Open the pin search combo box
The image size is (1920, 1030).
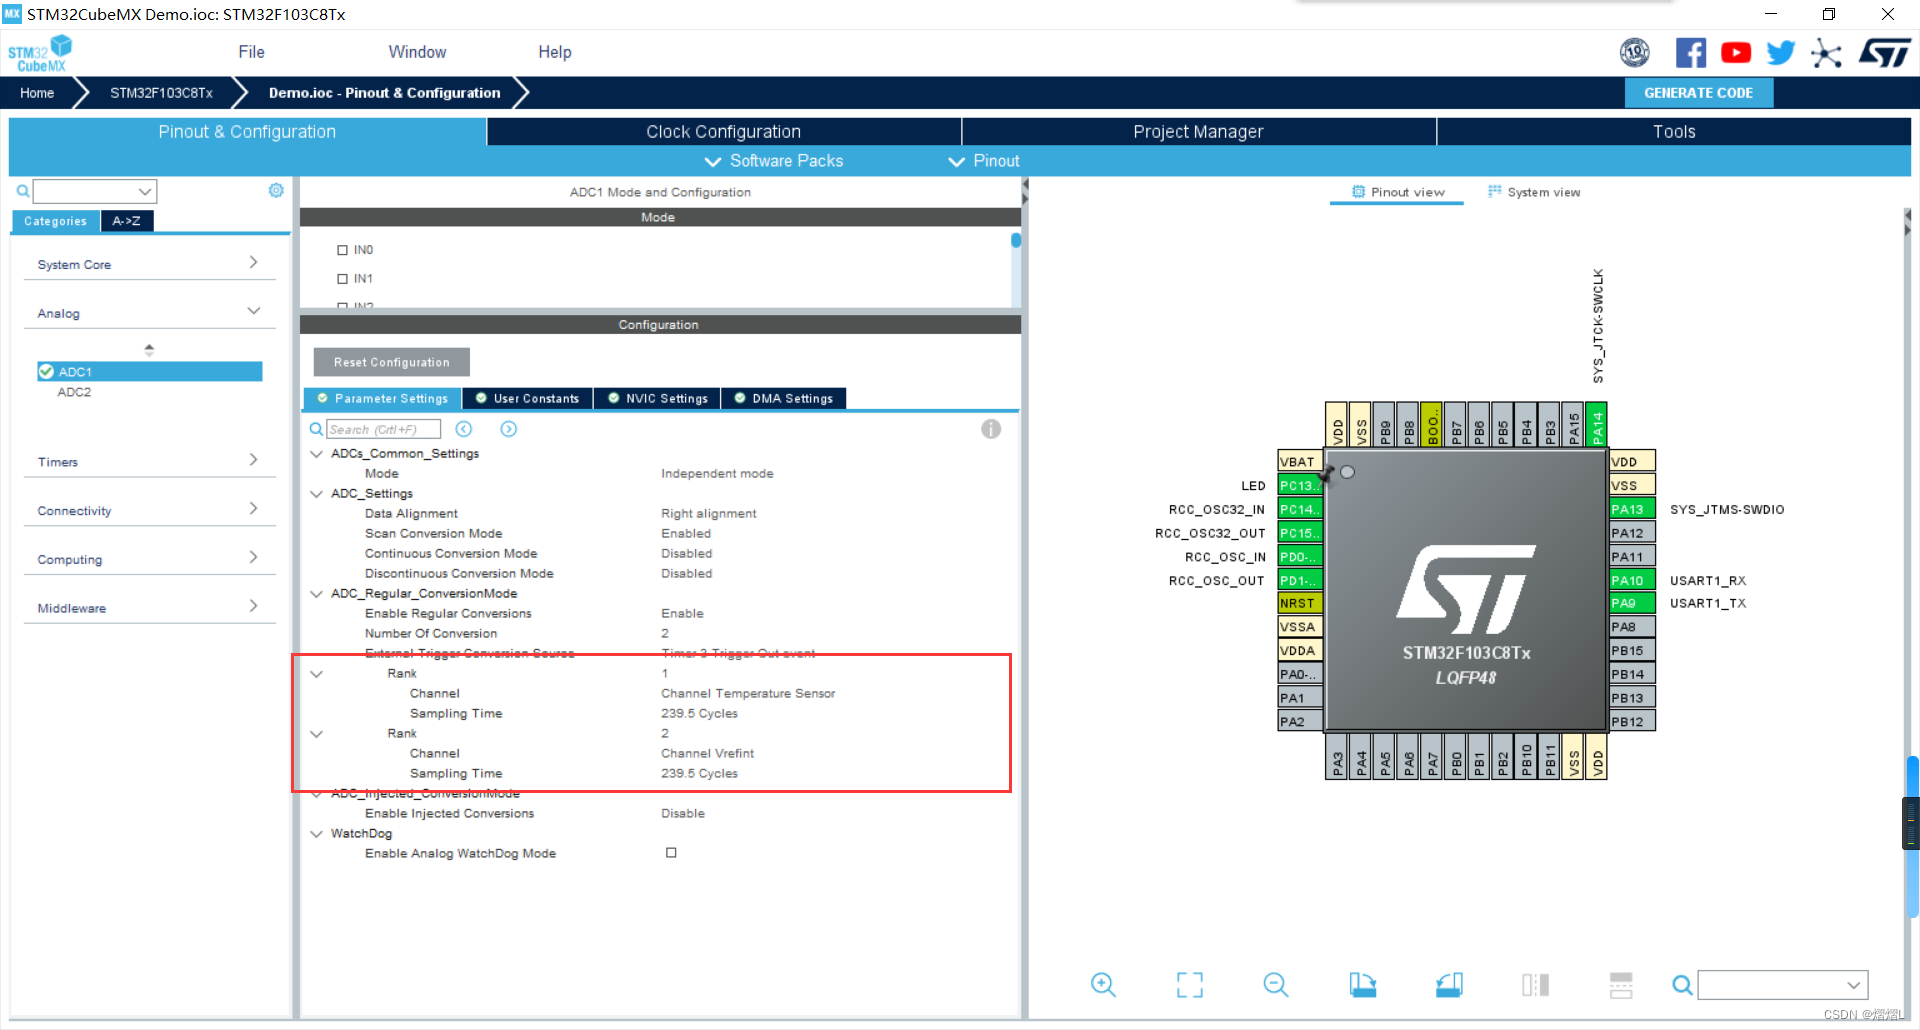click(x=1783, y=985)
